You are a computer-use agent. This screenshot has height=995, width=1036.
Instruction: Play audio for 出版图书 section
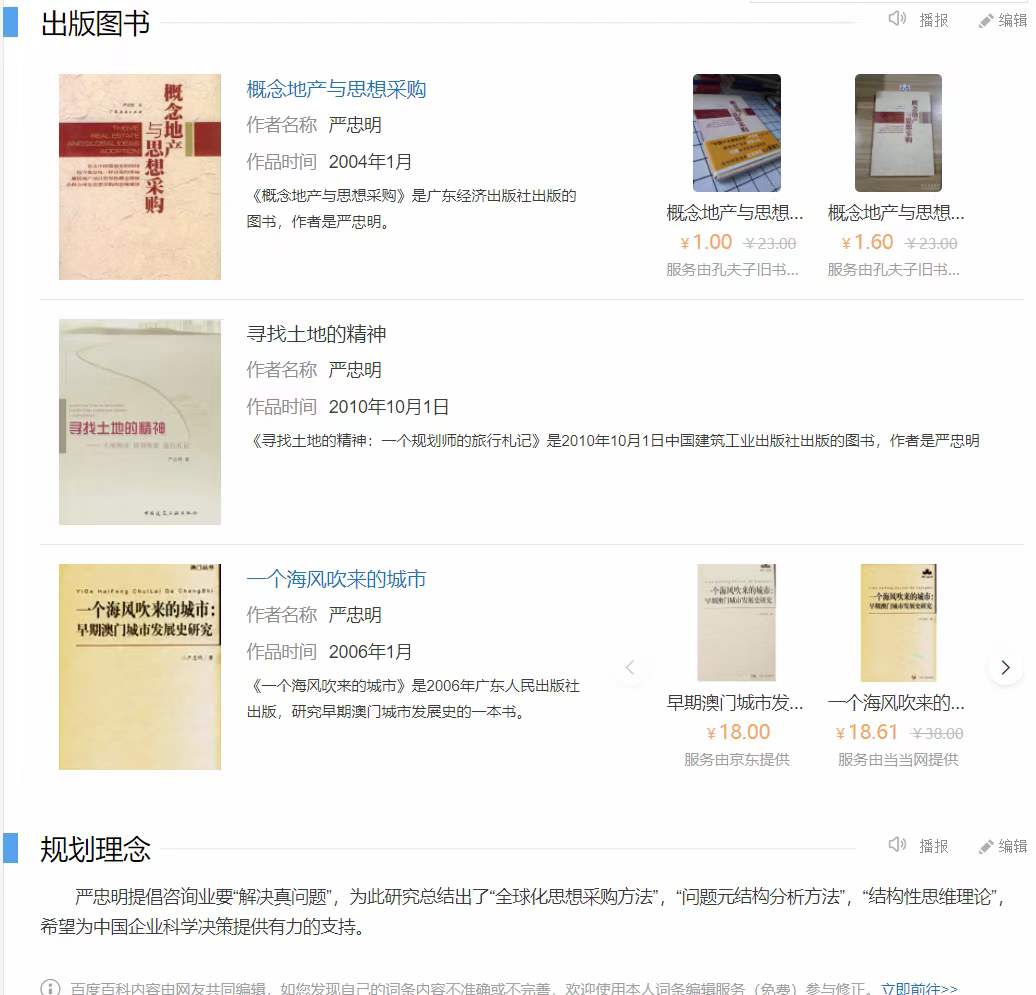918,20
